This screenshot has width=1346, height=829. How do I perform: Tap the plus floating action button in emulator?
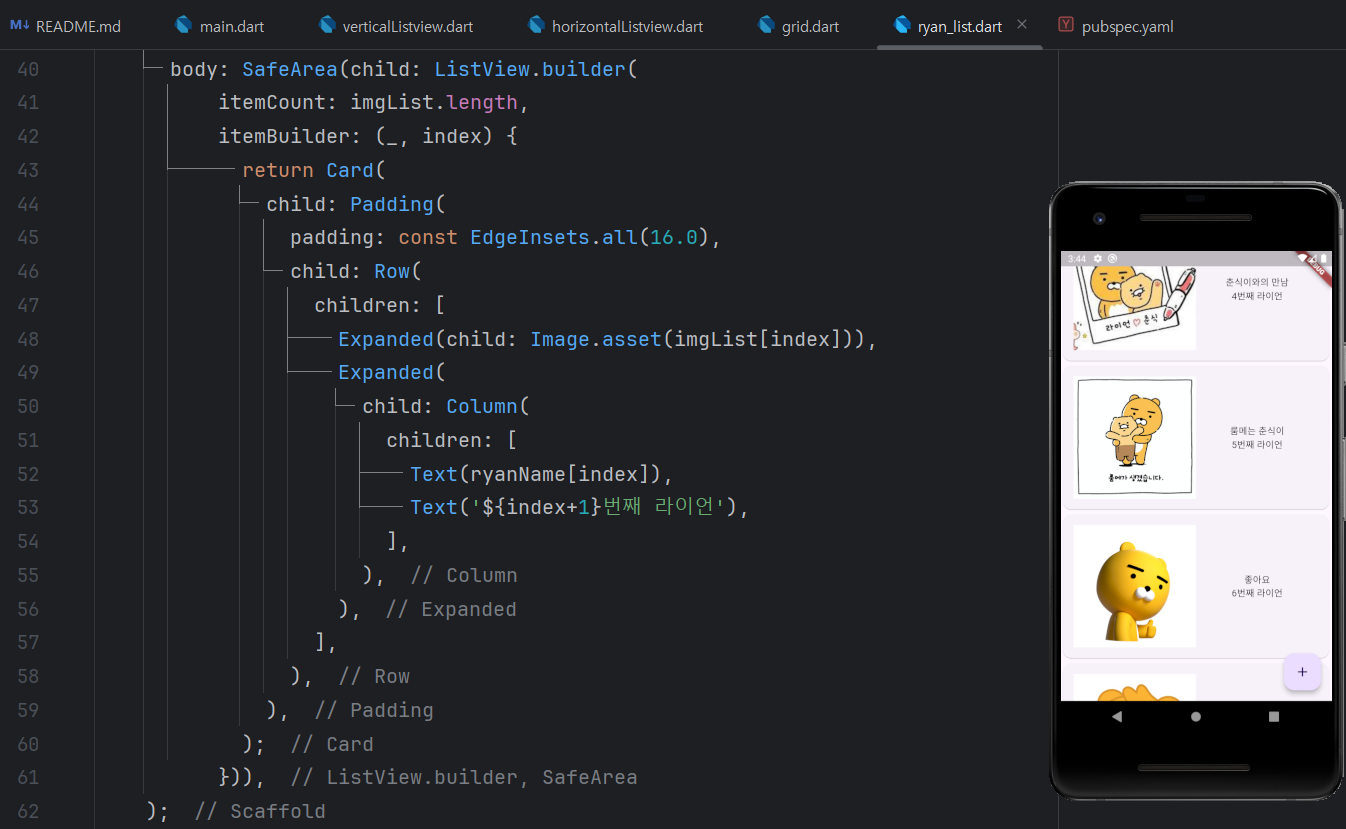[x=1302, y=672]
